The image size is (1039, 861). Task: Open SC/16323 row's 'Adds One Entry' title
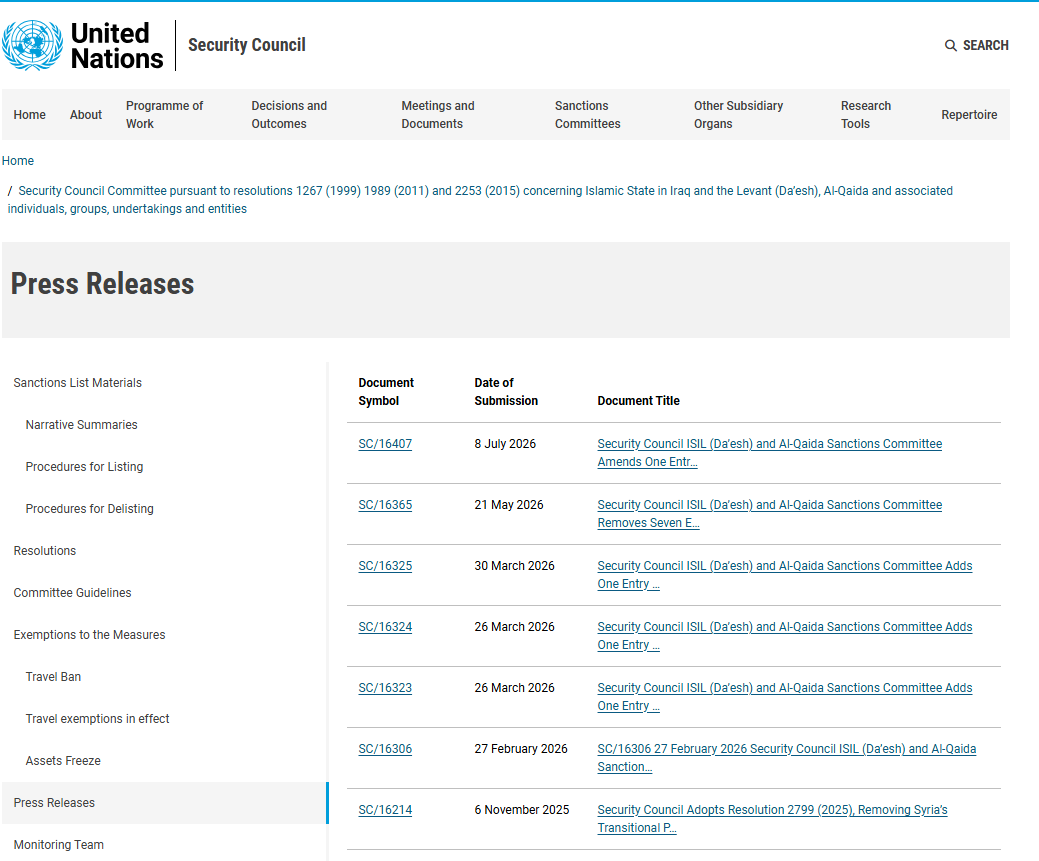click(785, 697)
